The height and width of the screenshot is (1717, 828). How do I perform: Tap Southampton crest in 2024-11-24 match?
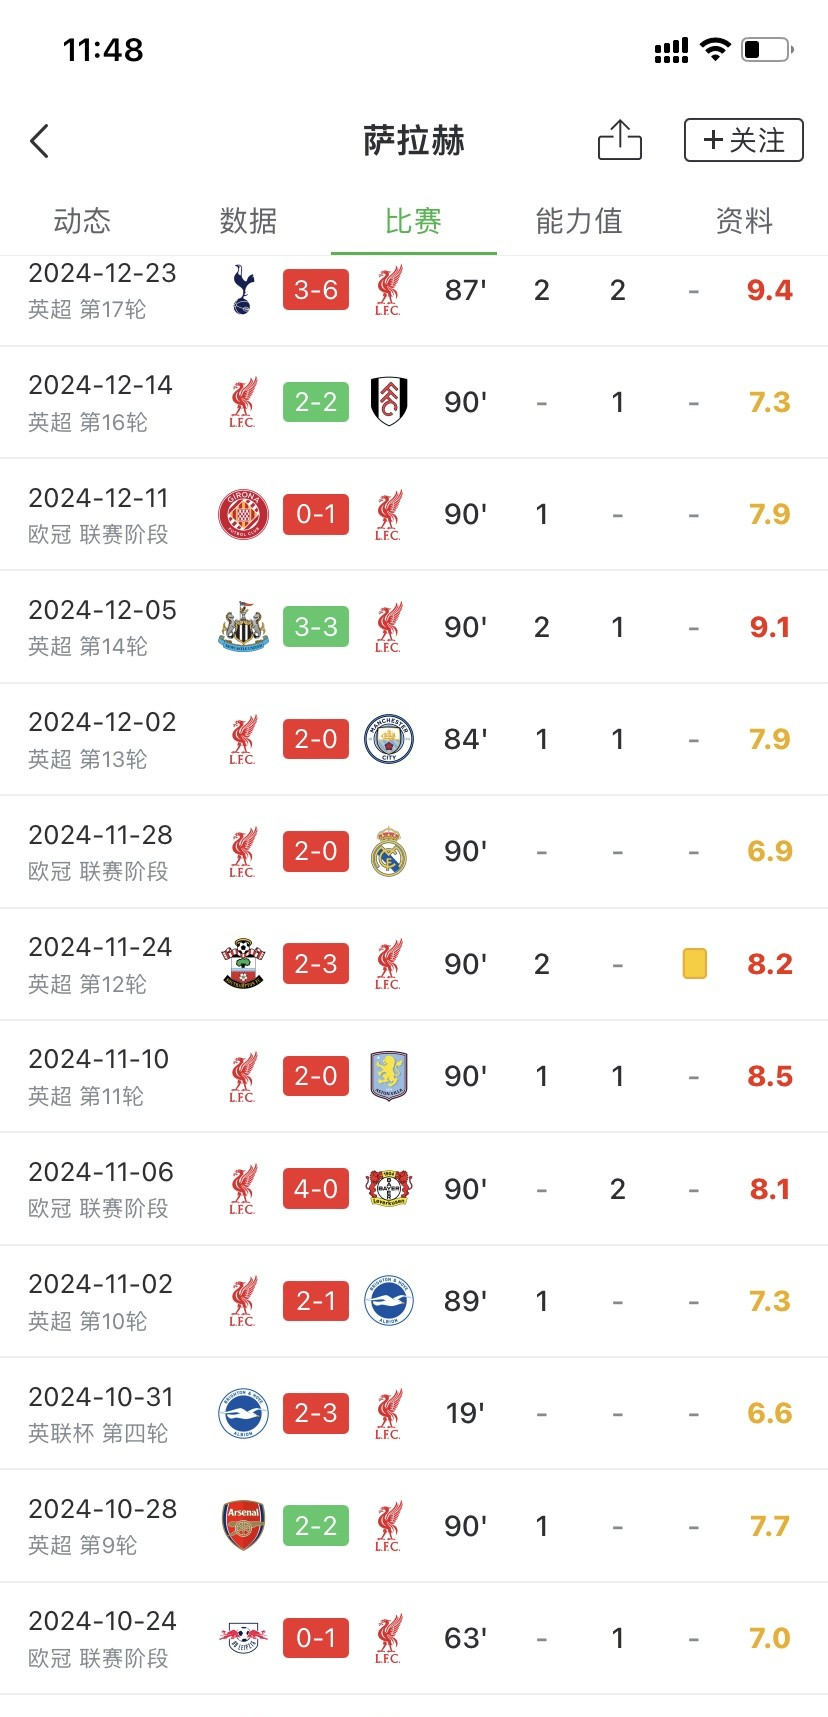click(x=243, y=964)
